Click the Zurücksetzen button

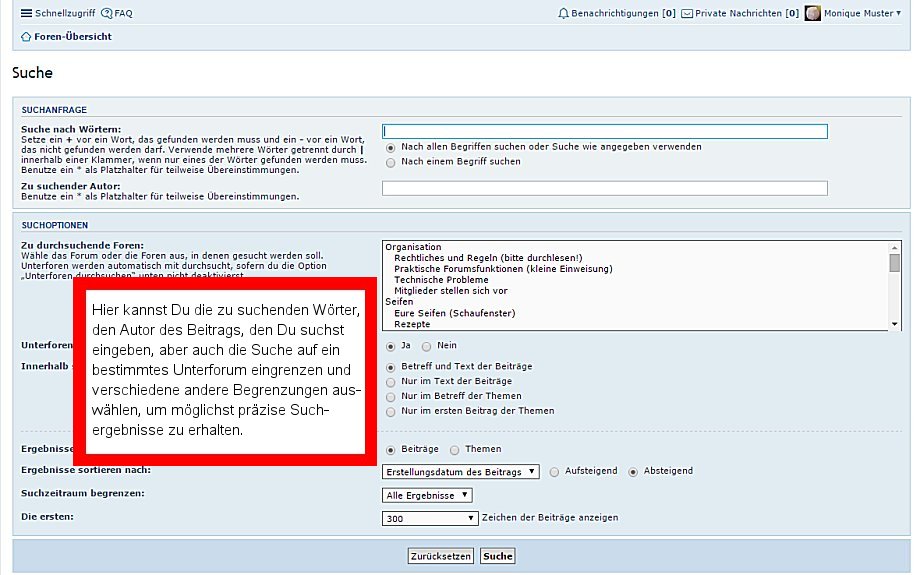[440, 556]
